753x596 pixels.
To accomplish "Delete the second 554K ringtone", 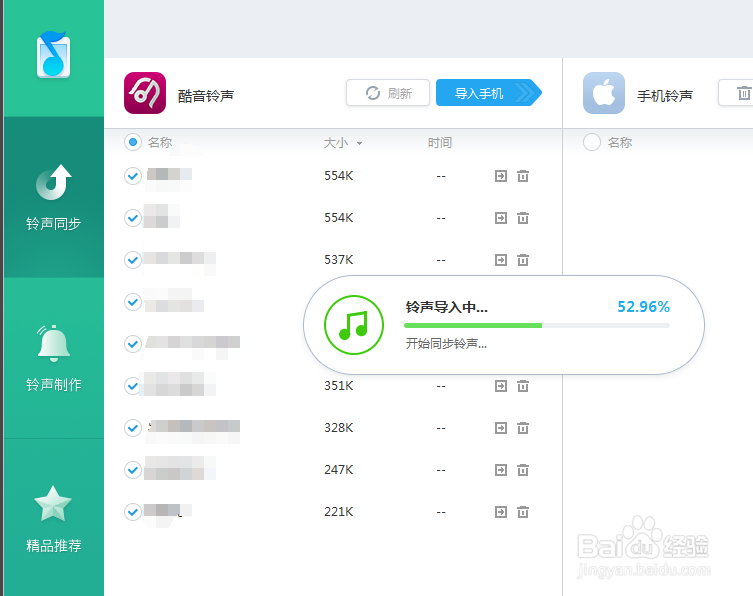I will (523, 218).
